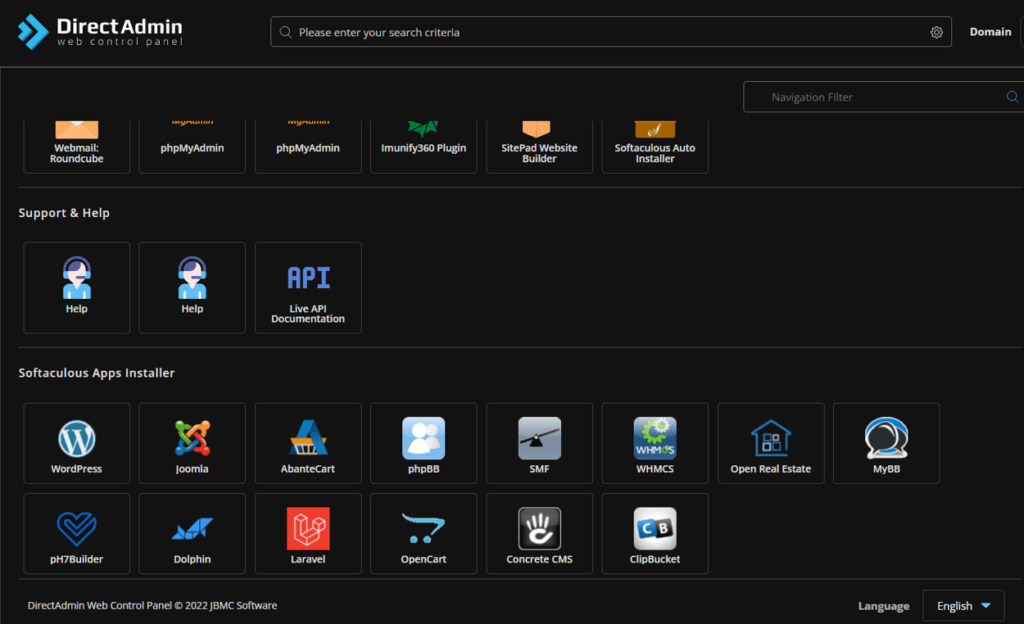1024x624 pixels.
Task: Open the ClipBucket installer icon
Action: (654, 533)
